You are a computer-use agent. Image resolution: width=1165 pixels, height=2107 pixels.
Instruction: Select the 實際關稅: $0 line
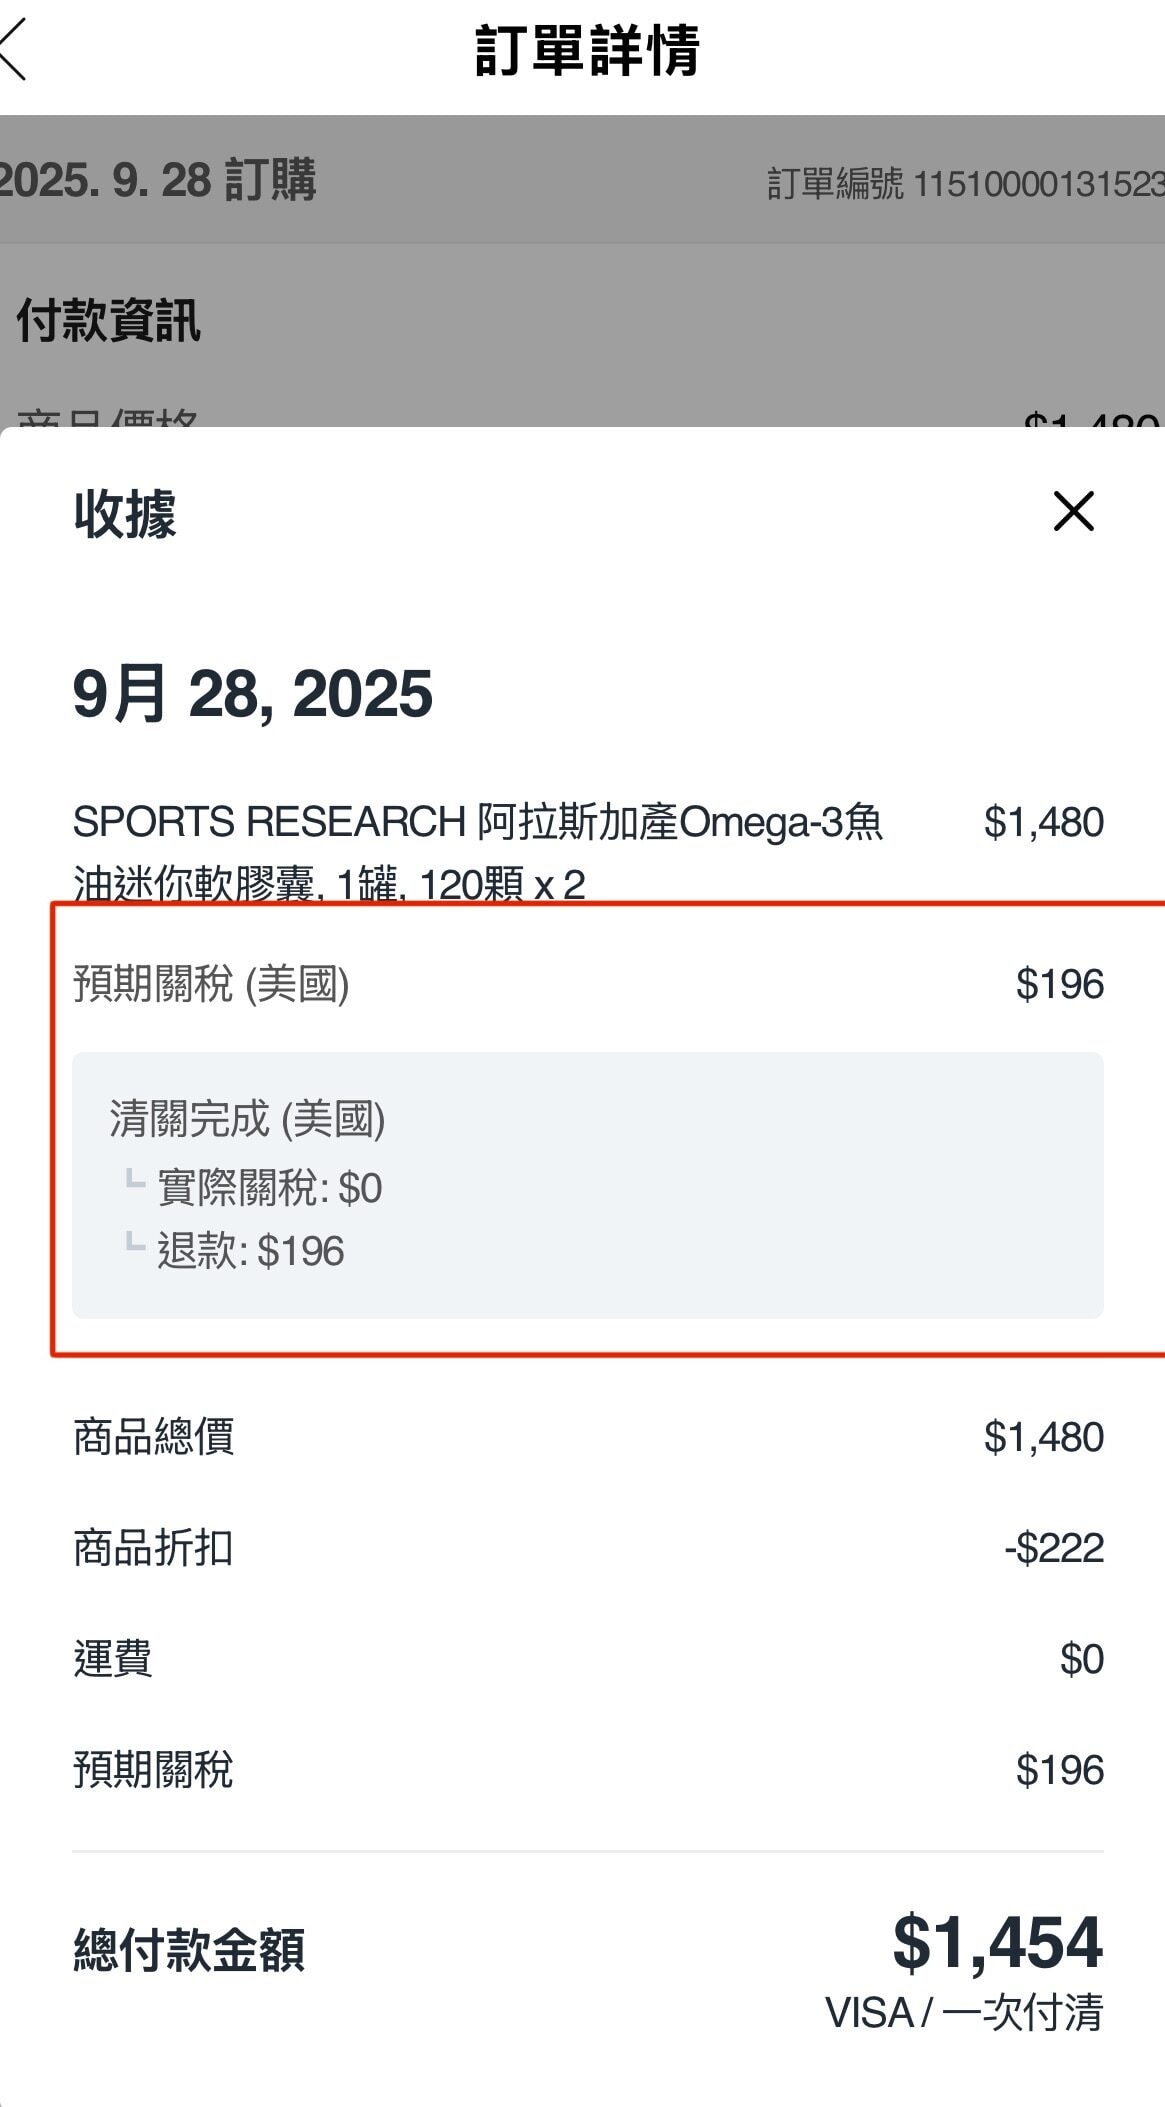(270, 1188)
